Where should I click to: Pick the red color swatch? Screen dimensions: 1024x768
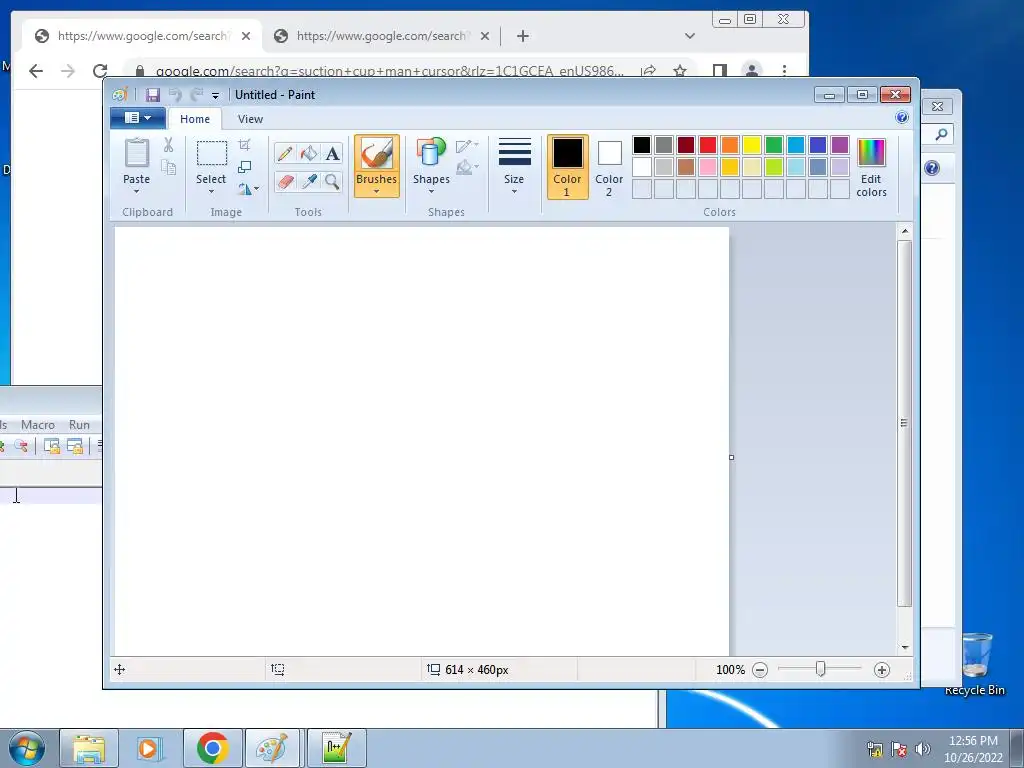point(708,145)
